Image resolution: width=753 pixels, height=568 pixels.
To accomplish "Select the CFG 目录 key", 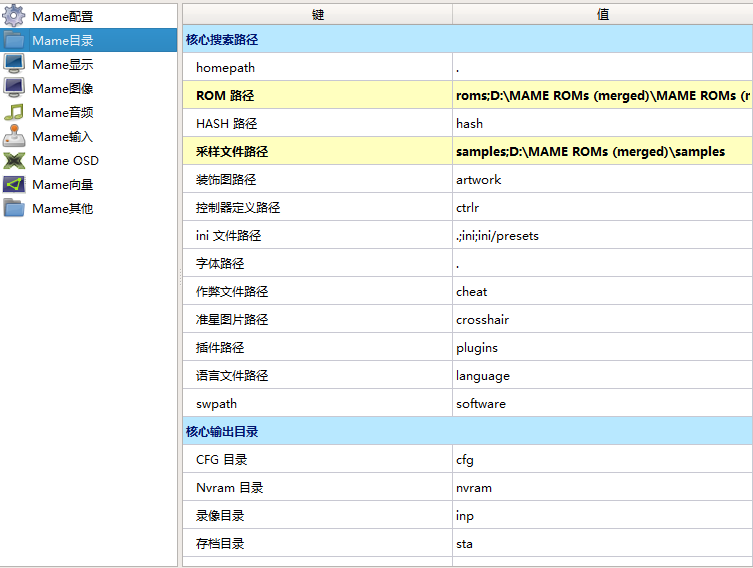I will [317, 459].
